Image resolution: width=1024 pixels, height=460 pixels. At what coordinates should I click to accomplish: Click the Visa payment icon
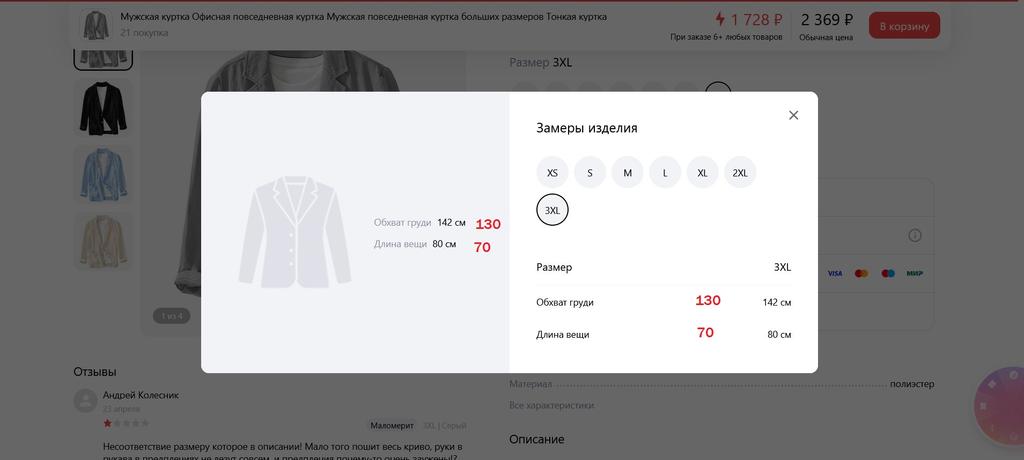[834, 273]
